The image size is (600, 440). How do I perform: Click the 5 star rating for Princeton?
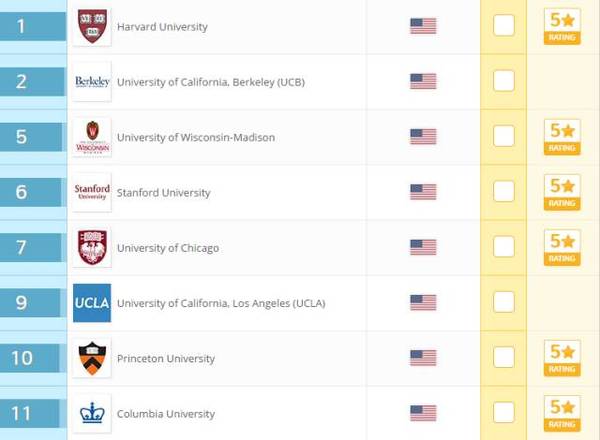562,358
